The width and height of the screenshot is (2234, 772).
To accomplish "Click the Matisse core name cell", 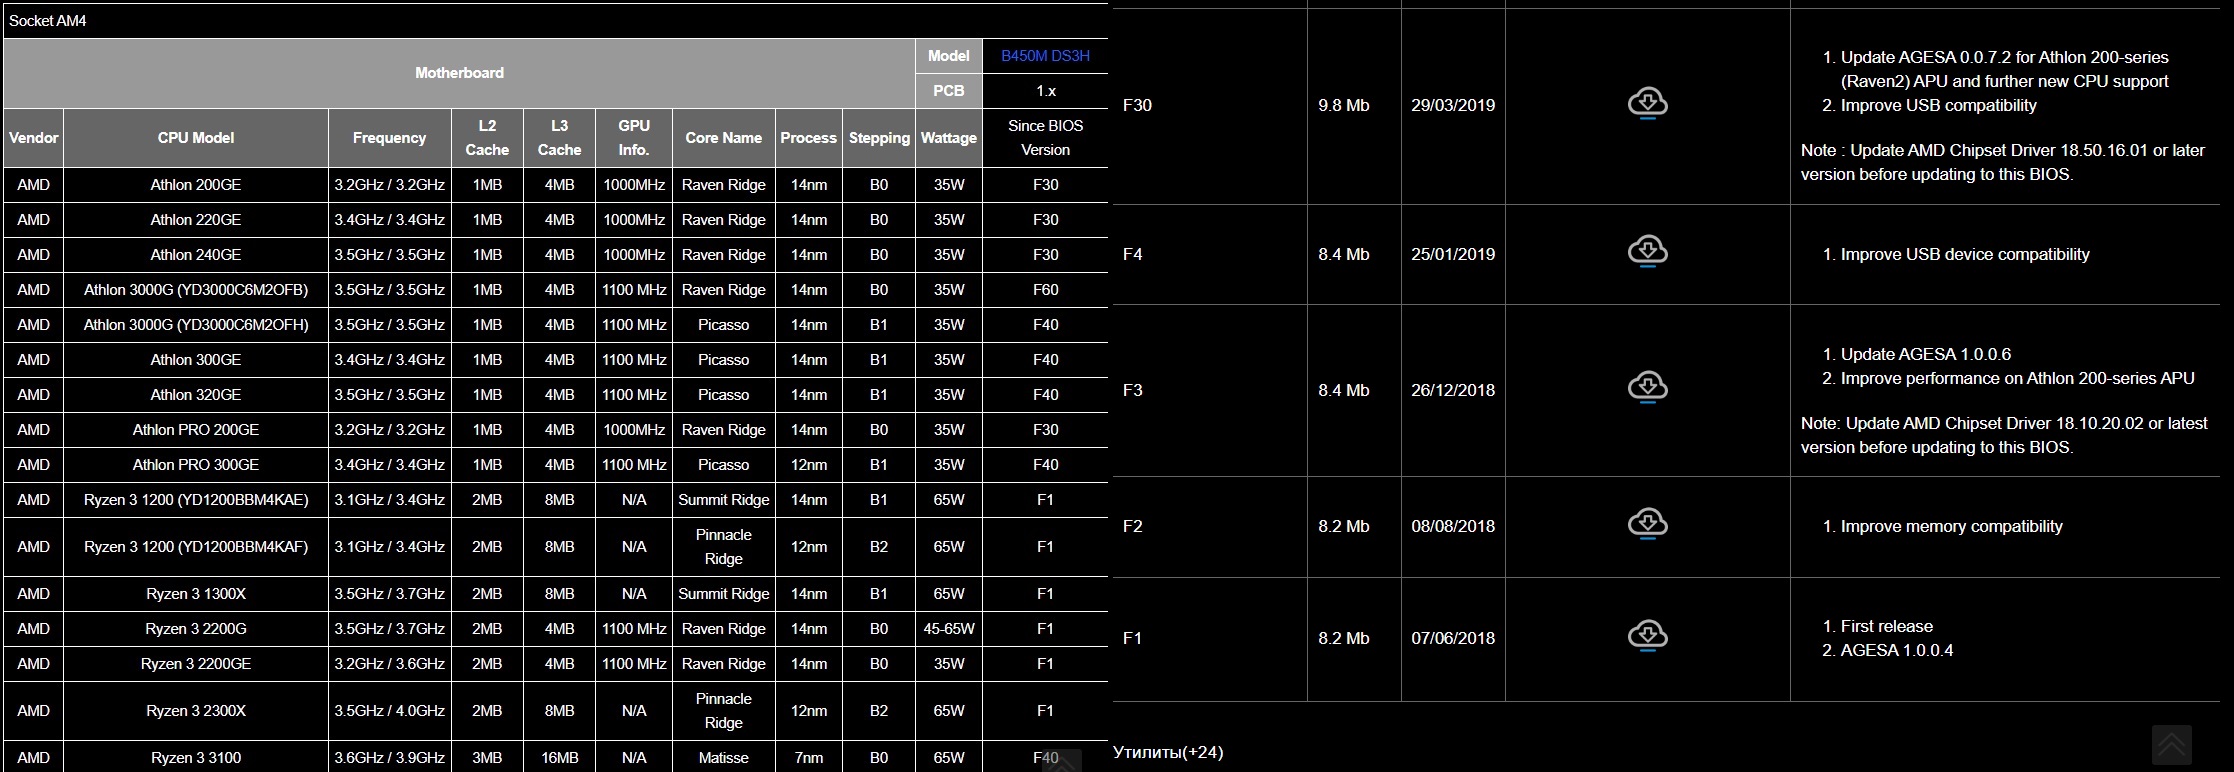I will click(724, 757).
